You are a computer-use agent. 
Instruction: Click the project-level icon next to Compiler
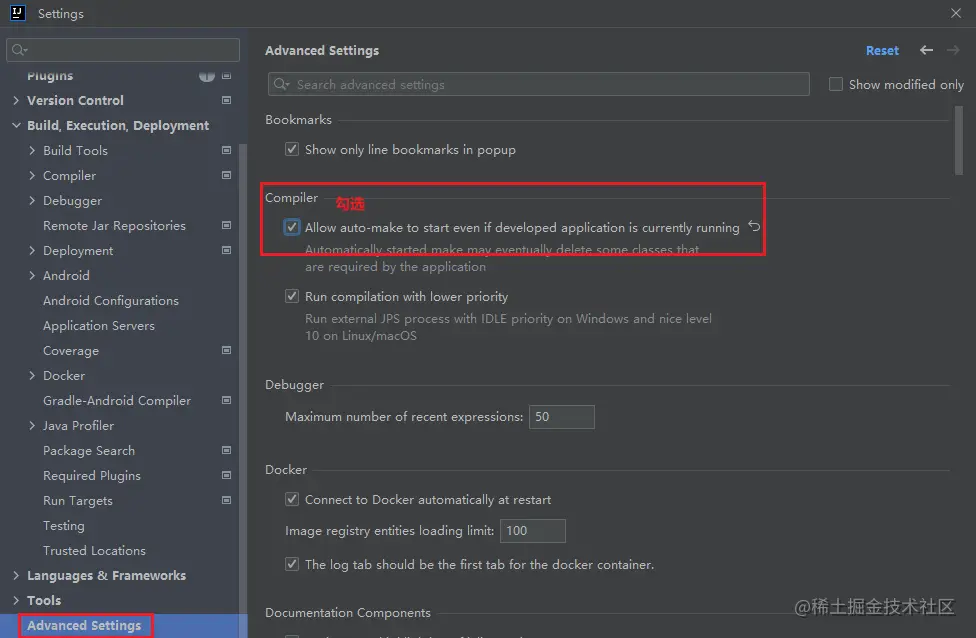[227, 176]
